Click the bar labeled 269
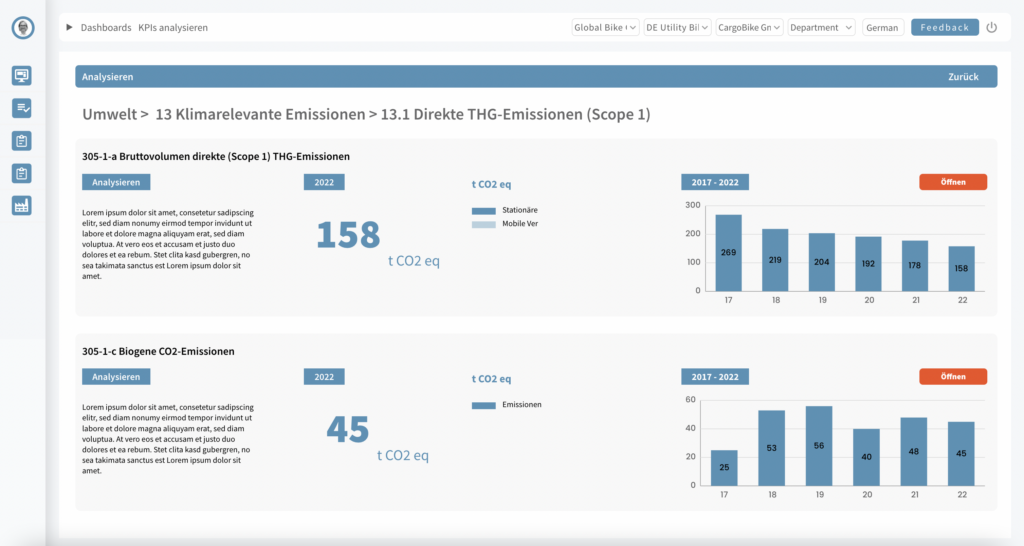The image size is (1024, 546). click(x=728, y=253)
